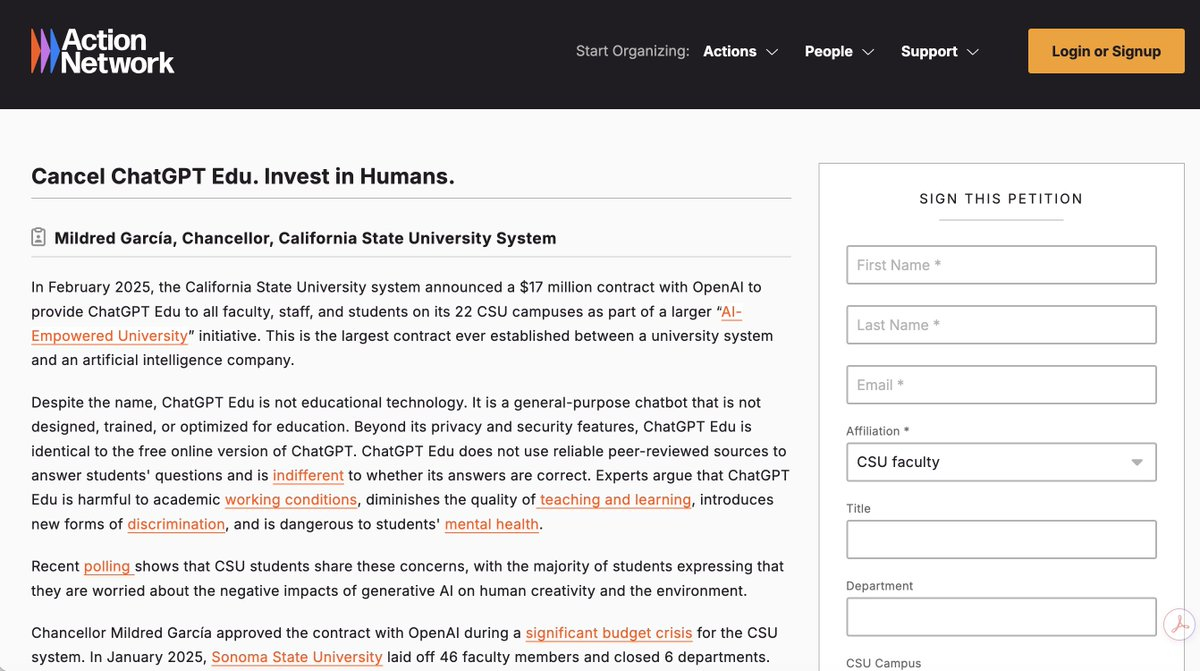Viewport: 1200px width, 671px height.
Task: Open the Affiliation dropdown showing CSU faculty
Action: pyautogui.click(x=1000, y=462)
